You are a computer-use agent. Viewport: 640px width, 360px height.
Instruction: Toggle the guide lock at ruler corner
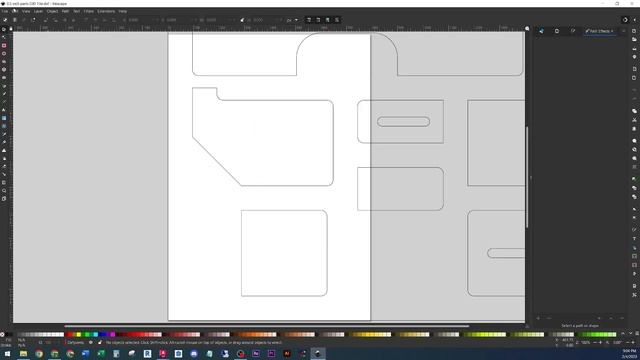pyautogui.click(x=11, y=29)
